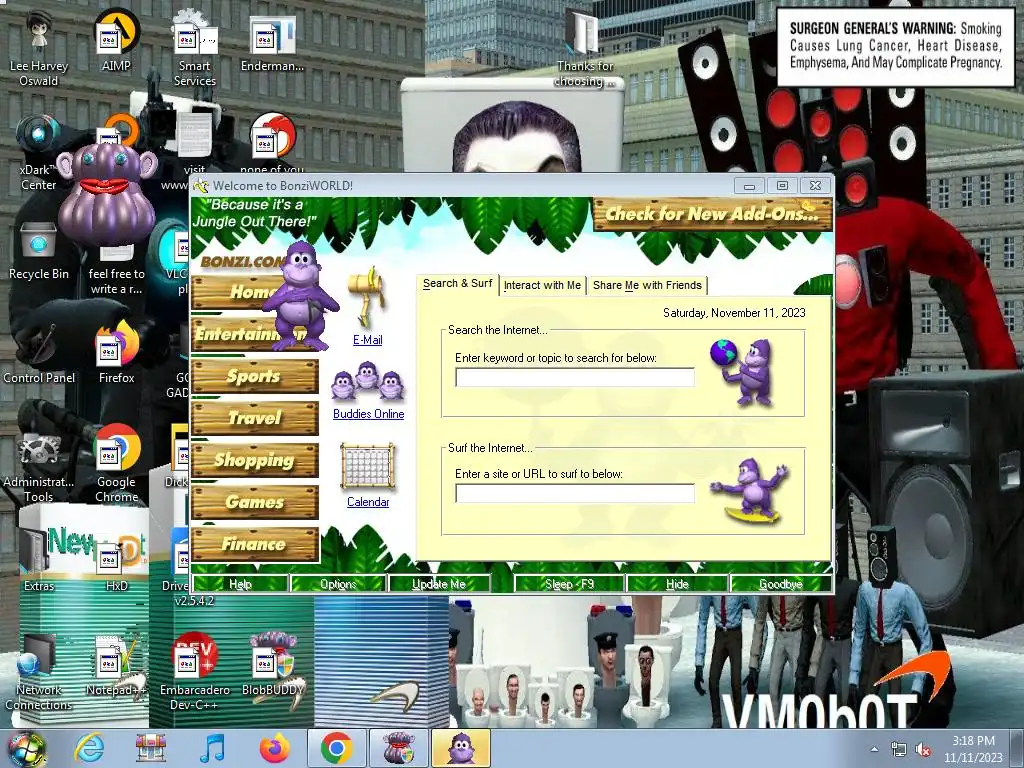This screenshot has width=1024, height=768.
Task: Open the blob buddy taskbar button
Action: click(x=398, y=748)
